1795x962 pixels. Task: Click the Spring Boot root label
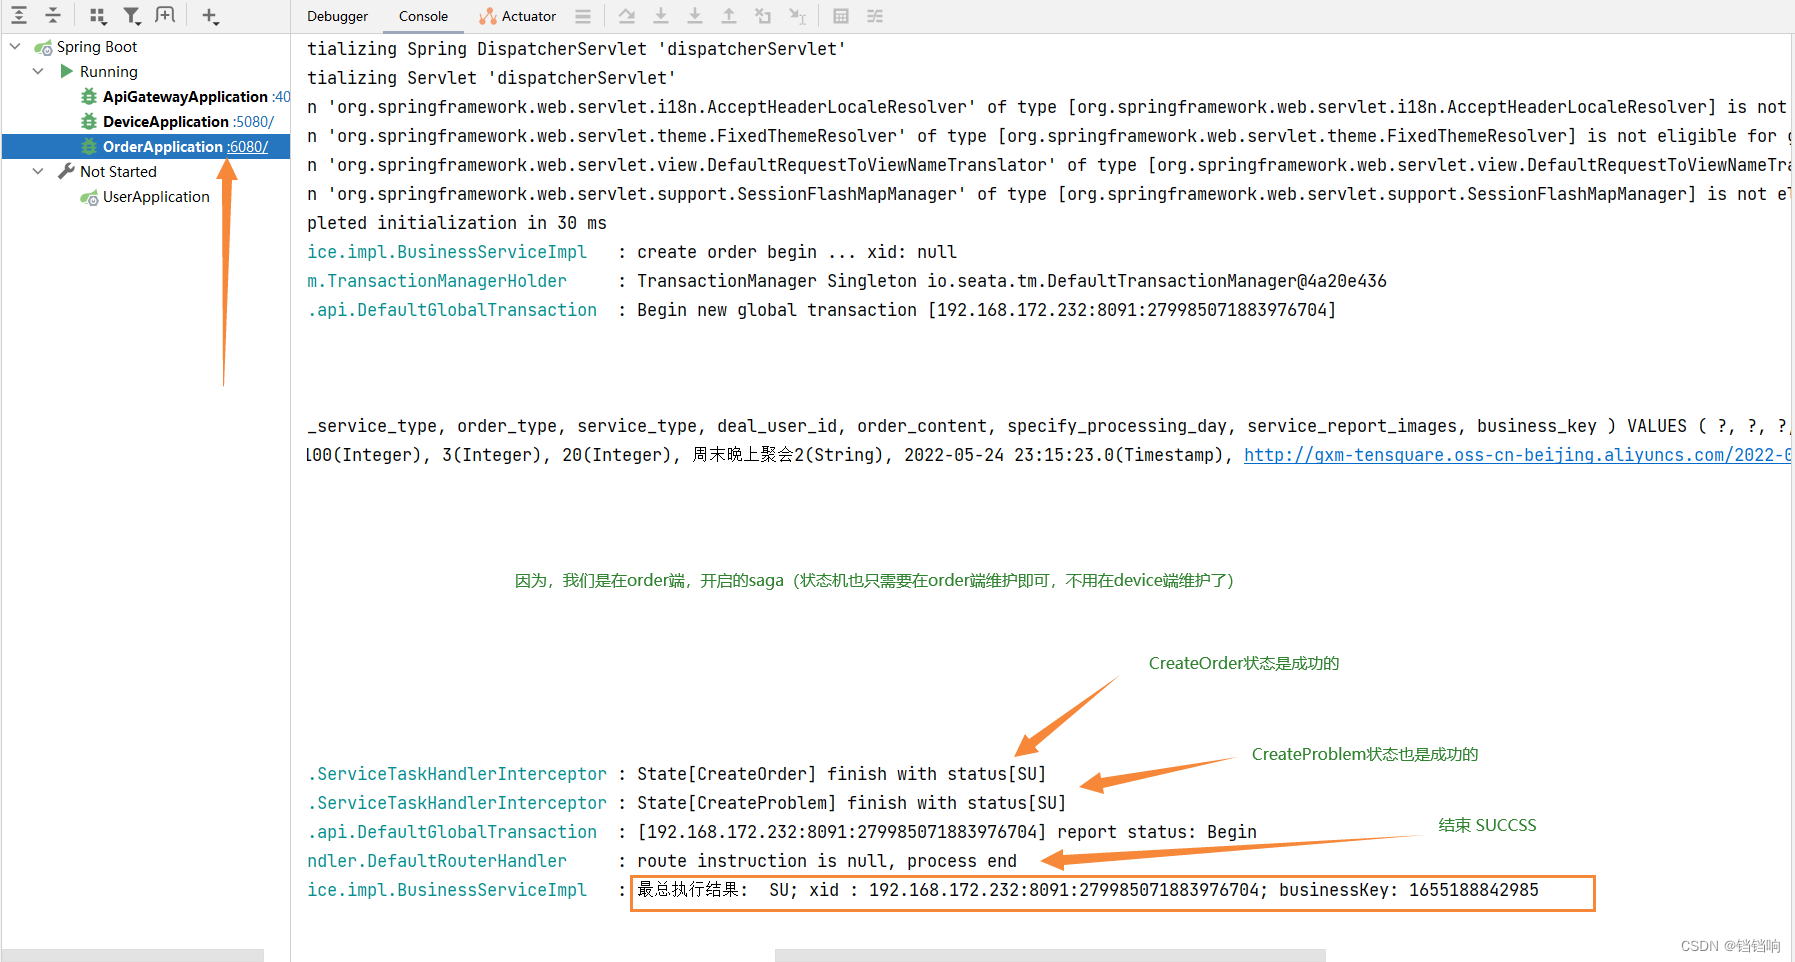(x=97, y=47)
